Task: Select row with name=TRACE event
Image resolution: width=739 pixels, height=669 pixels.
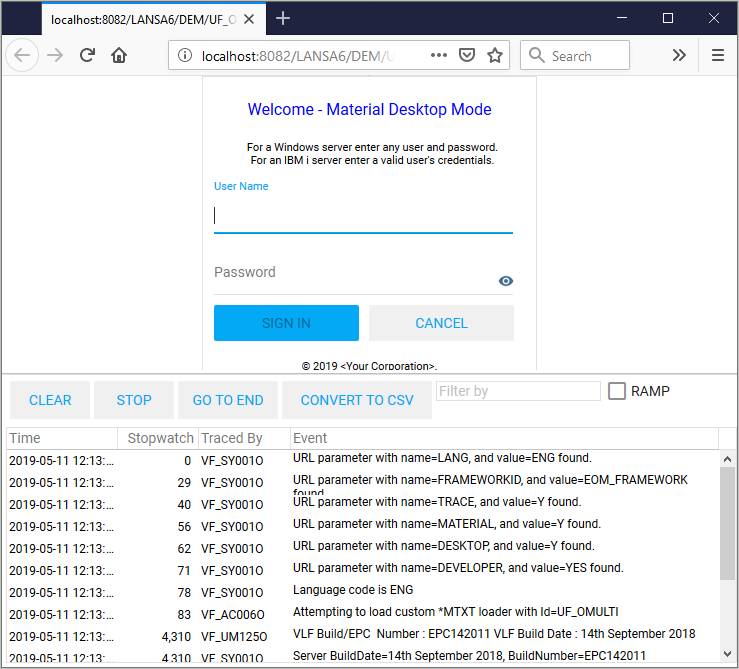Action: [363, 504]
